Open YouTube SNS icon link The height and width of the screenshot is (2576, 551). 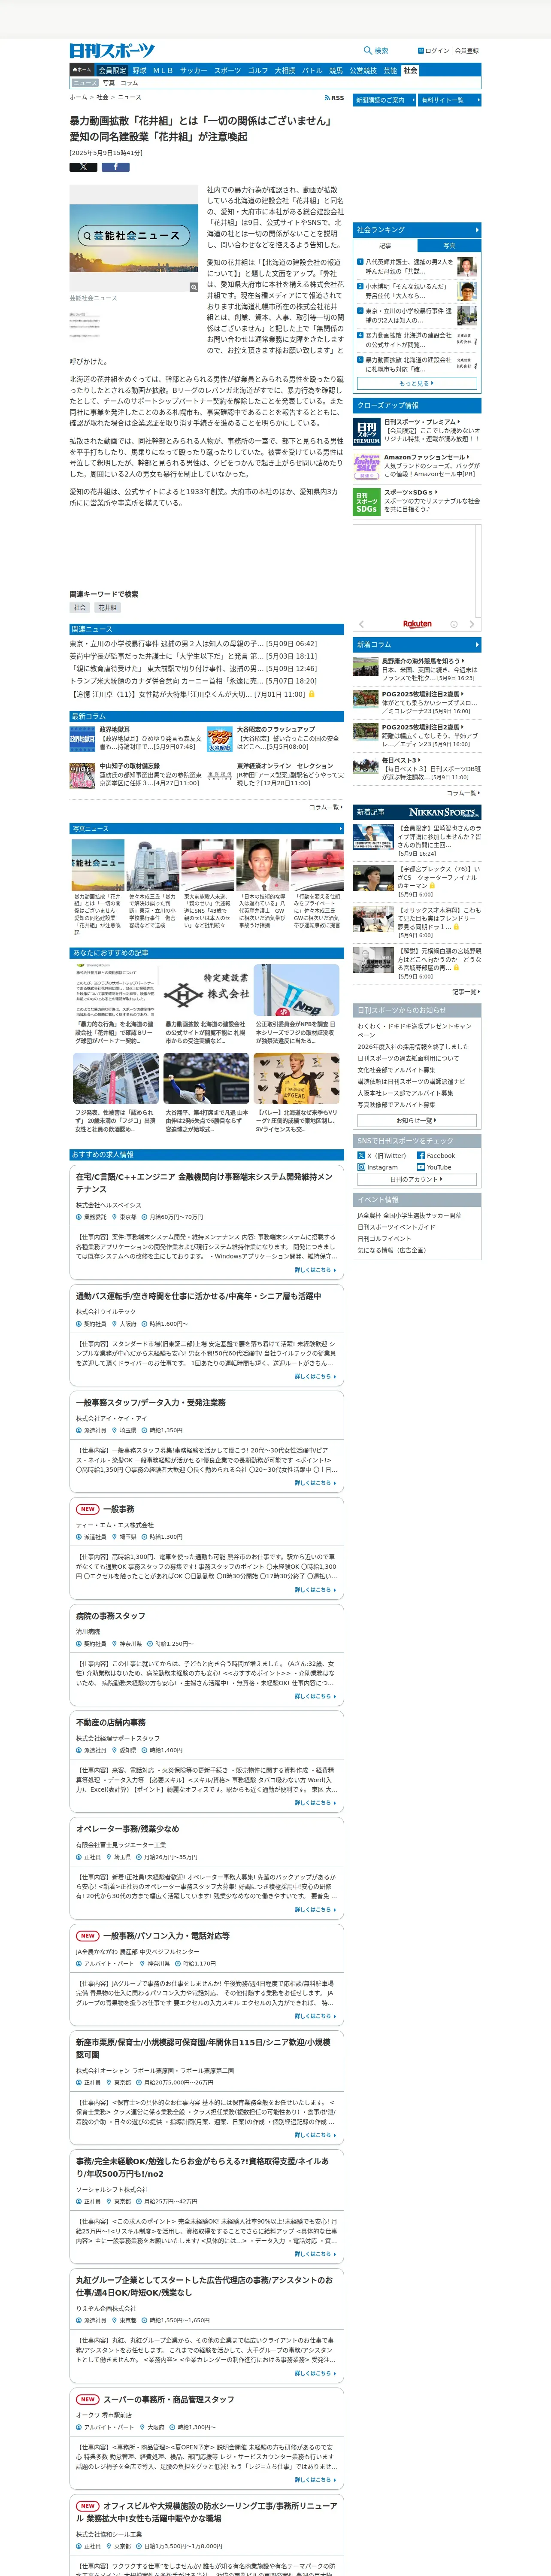[421, 1167]
